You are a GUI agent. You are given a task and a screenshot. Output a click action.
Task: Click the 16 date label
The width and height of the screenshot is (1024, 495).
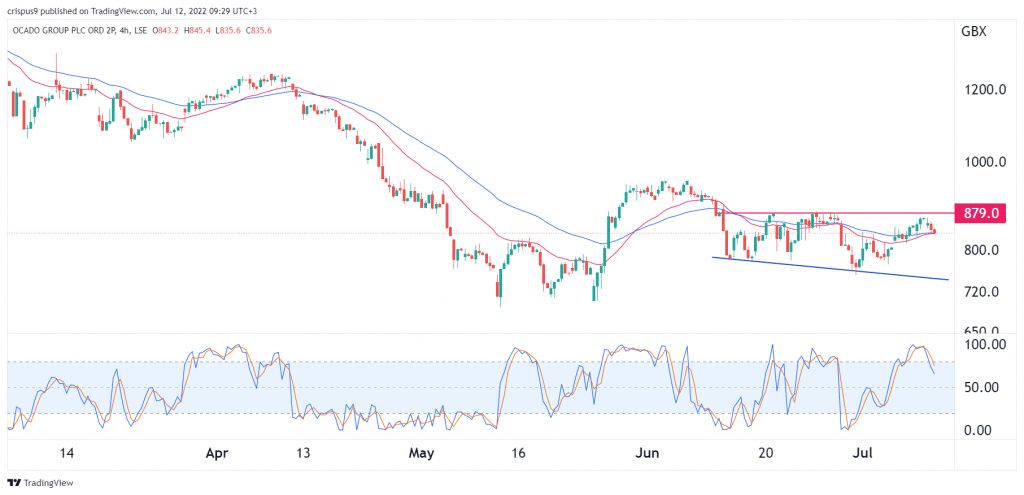[519, 453]
